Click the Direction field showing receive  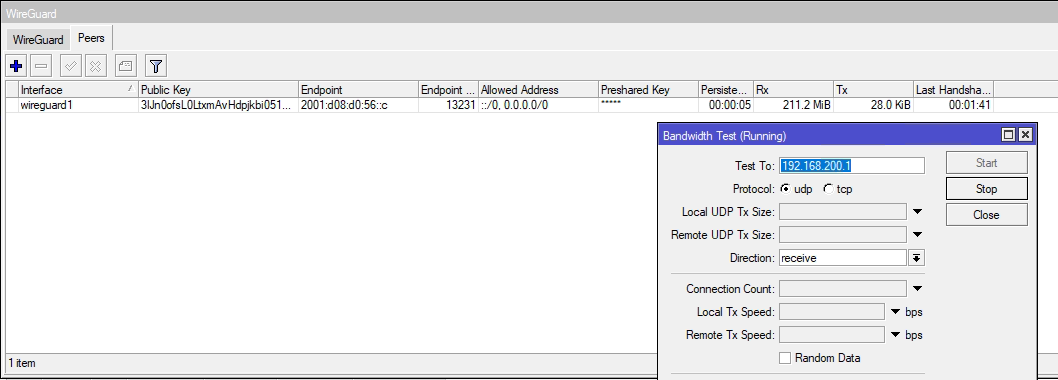[x=843, y=258]
